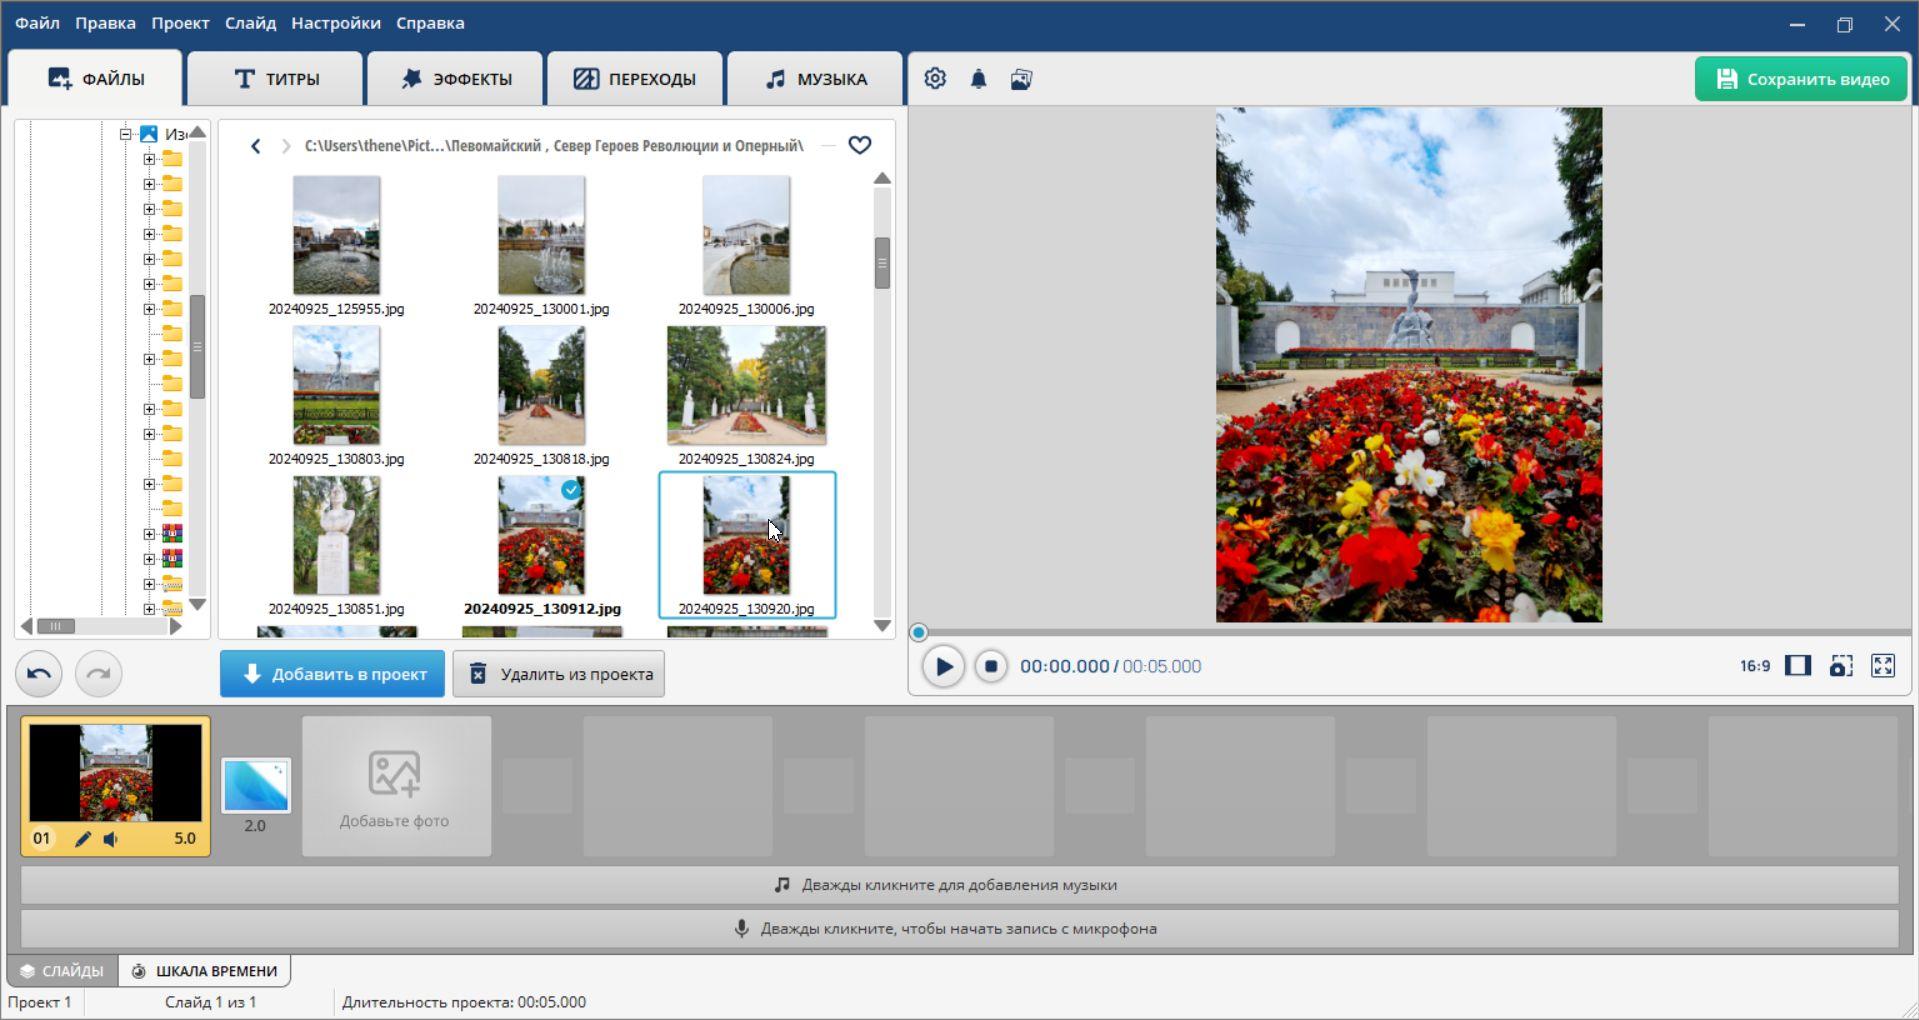This screenshot has width=1919, height=1020.
Task: Click the preview playback position slider handle
Action: [918, 632]
